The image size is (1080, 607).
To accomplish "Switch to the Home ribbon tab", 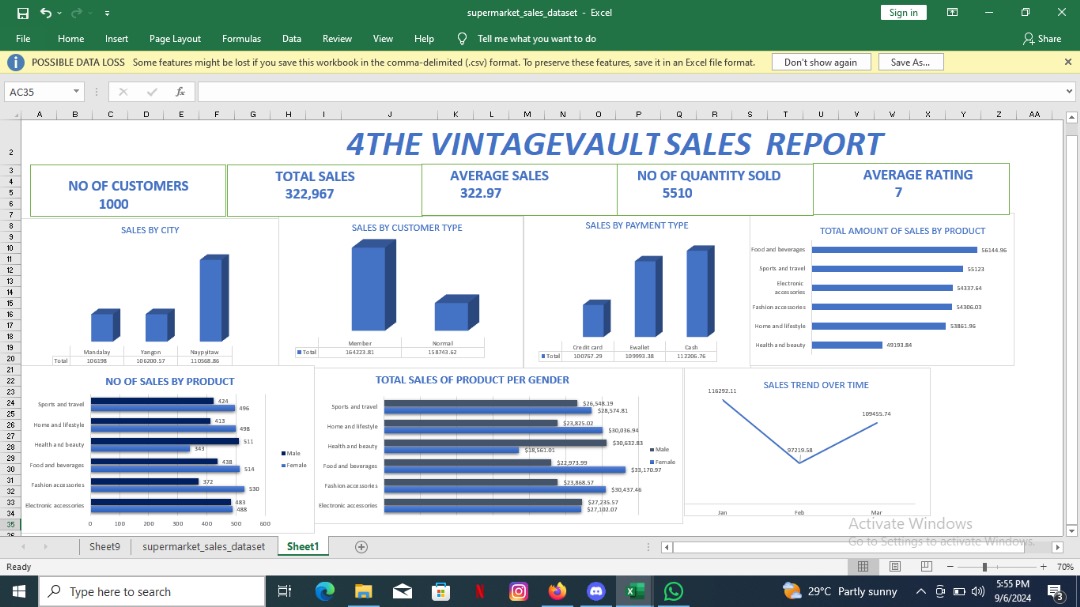I will [71, 39].
